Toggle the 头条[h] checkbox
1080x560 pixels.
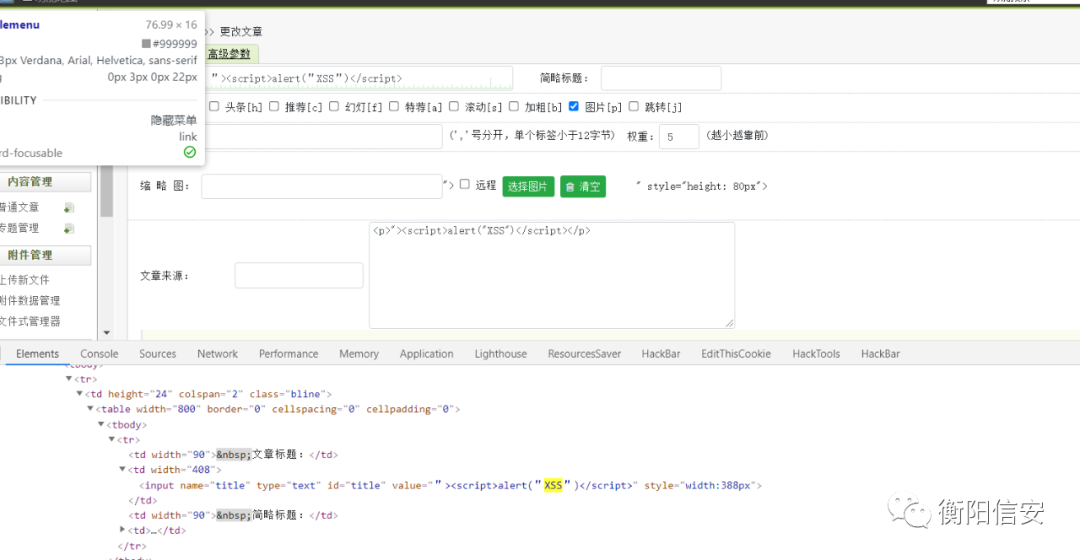coord(214,106)
